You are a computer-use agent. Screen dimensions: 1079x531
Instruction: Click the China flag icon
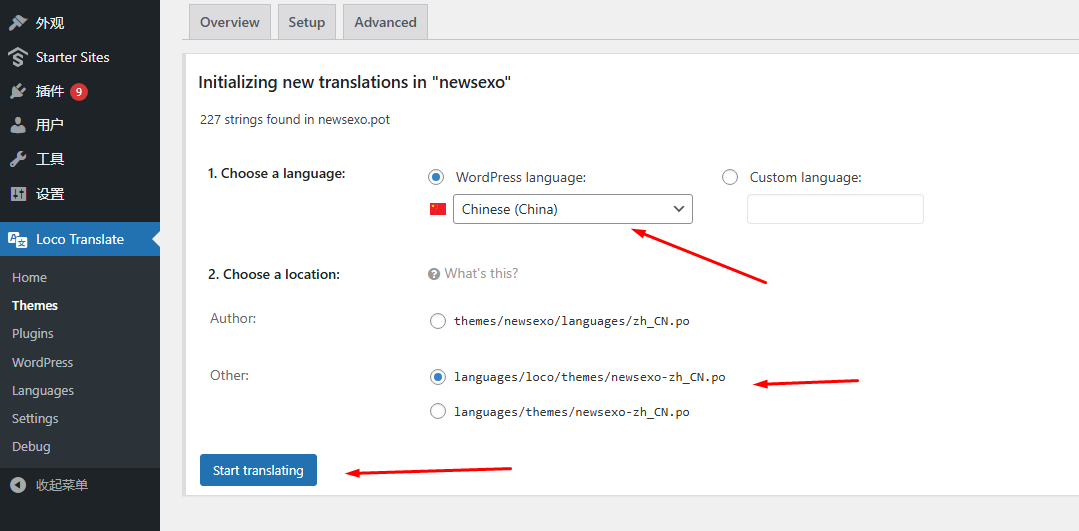[438, 209]
